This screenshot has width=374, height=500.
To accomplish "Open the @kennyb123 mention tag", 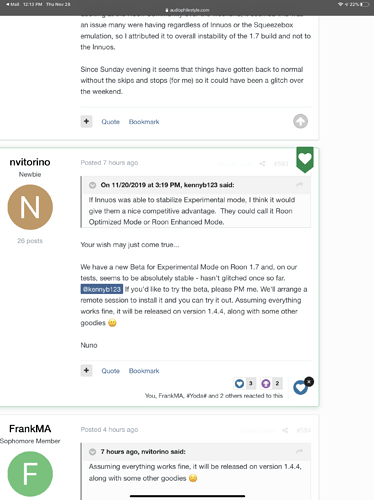I will (102, 289).
